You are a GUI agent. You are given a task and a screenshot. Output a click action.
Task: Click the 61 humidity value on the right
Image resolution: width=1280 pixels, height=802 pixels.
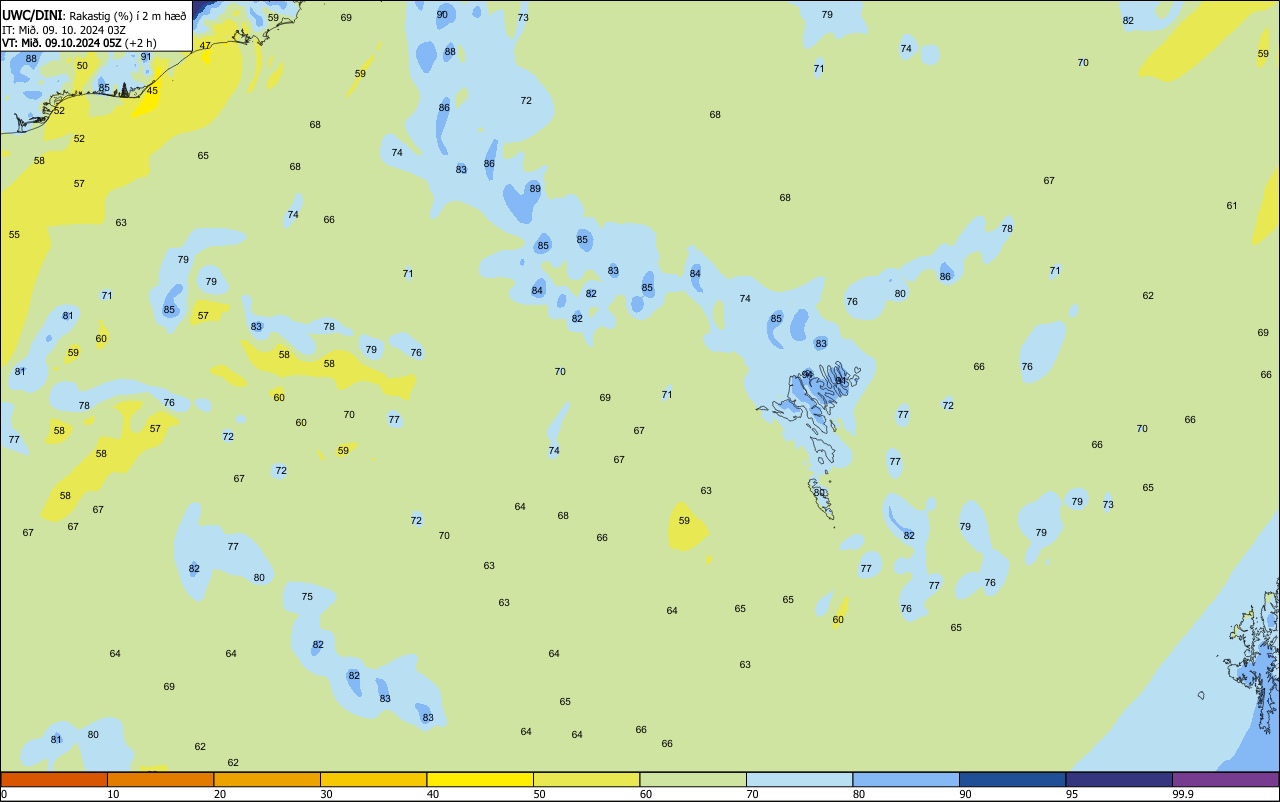tap(1232, 206)
